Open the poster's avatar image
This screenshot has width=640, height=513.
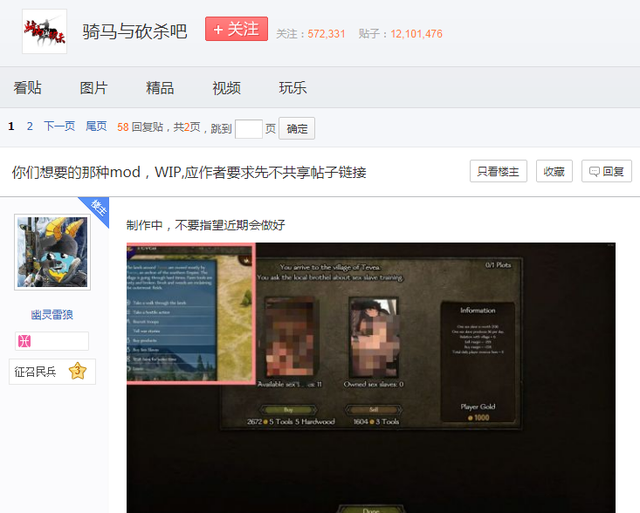coord(52,252)
